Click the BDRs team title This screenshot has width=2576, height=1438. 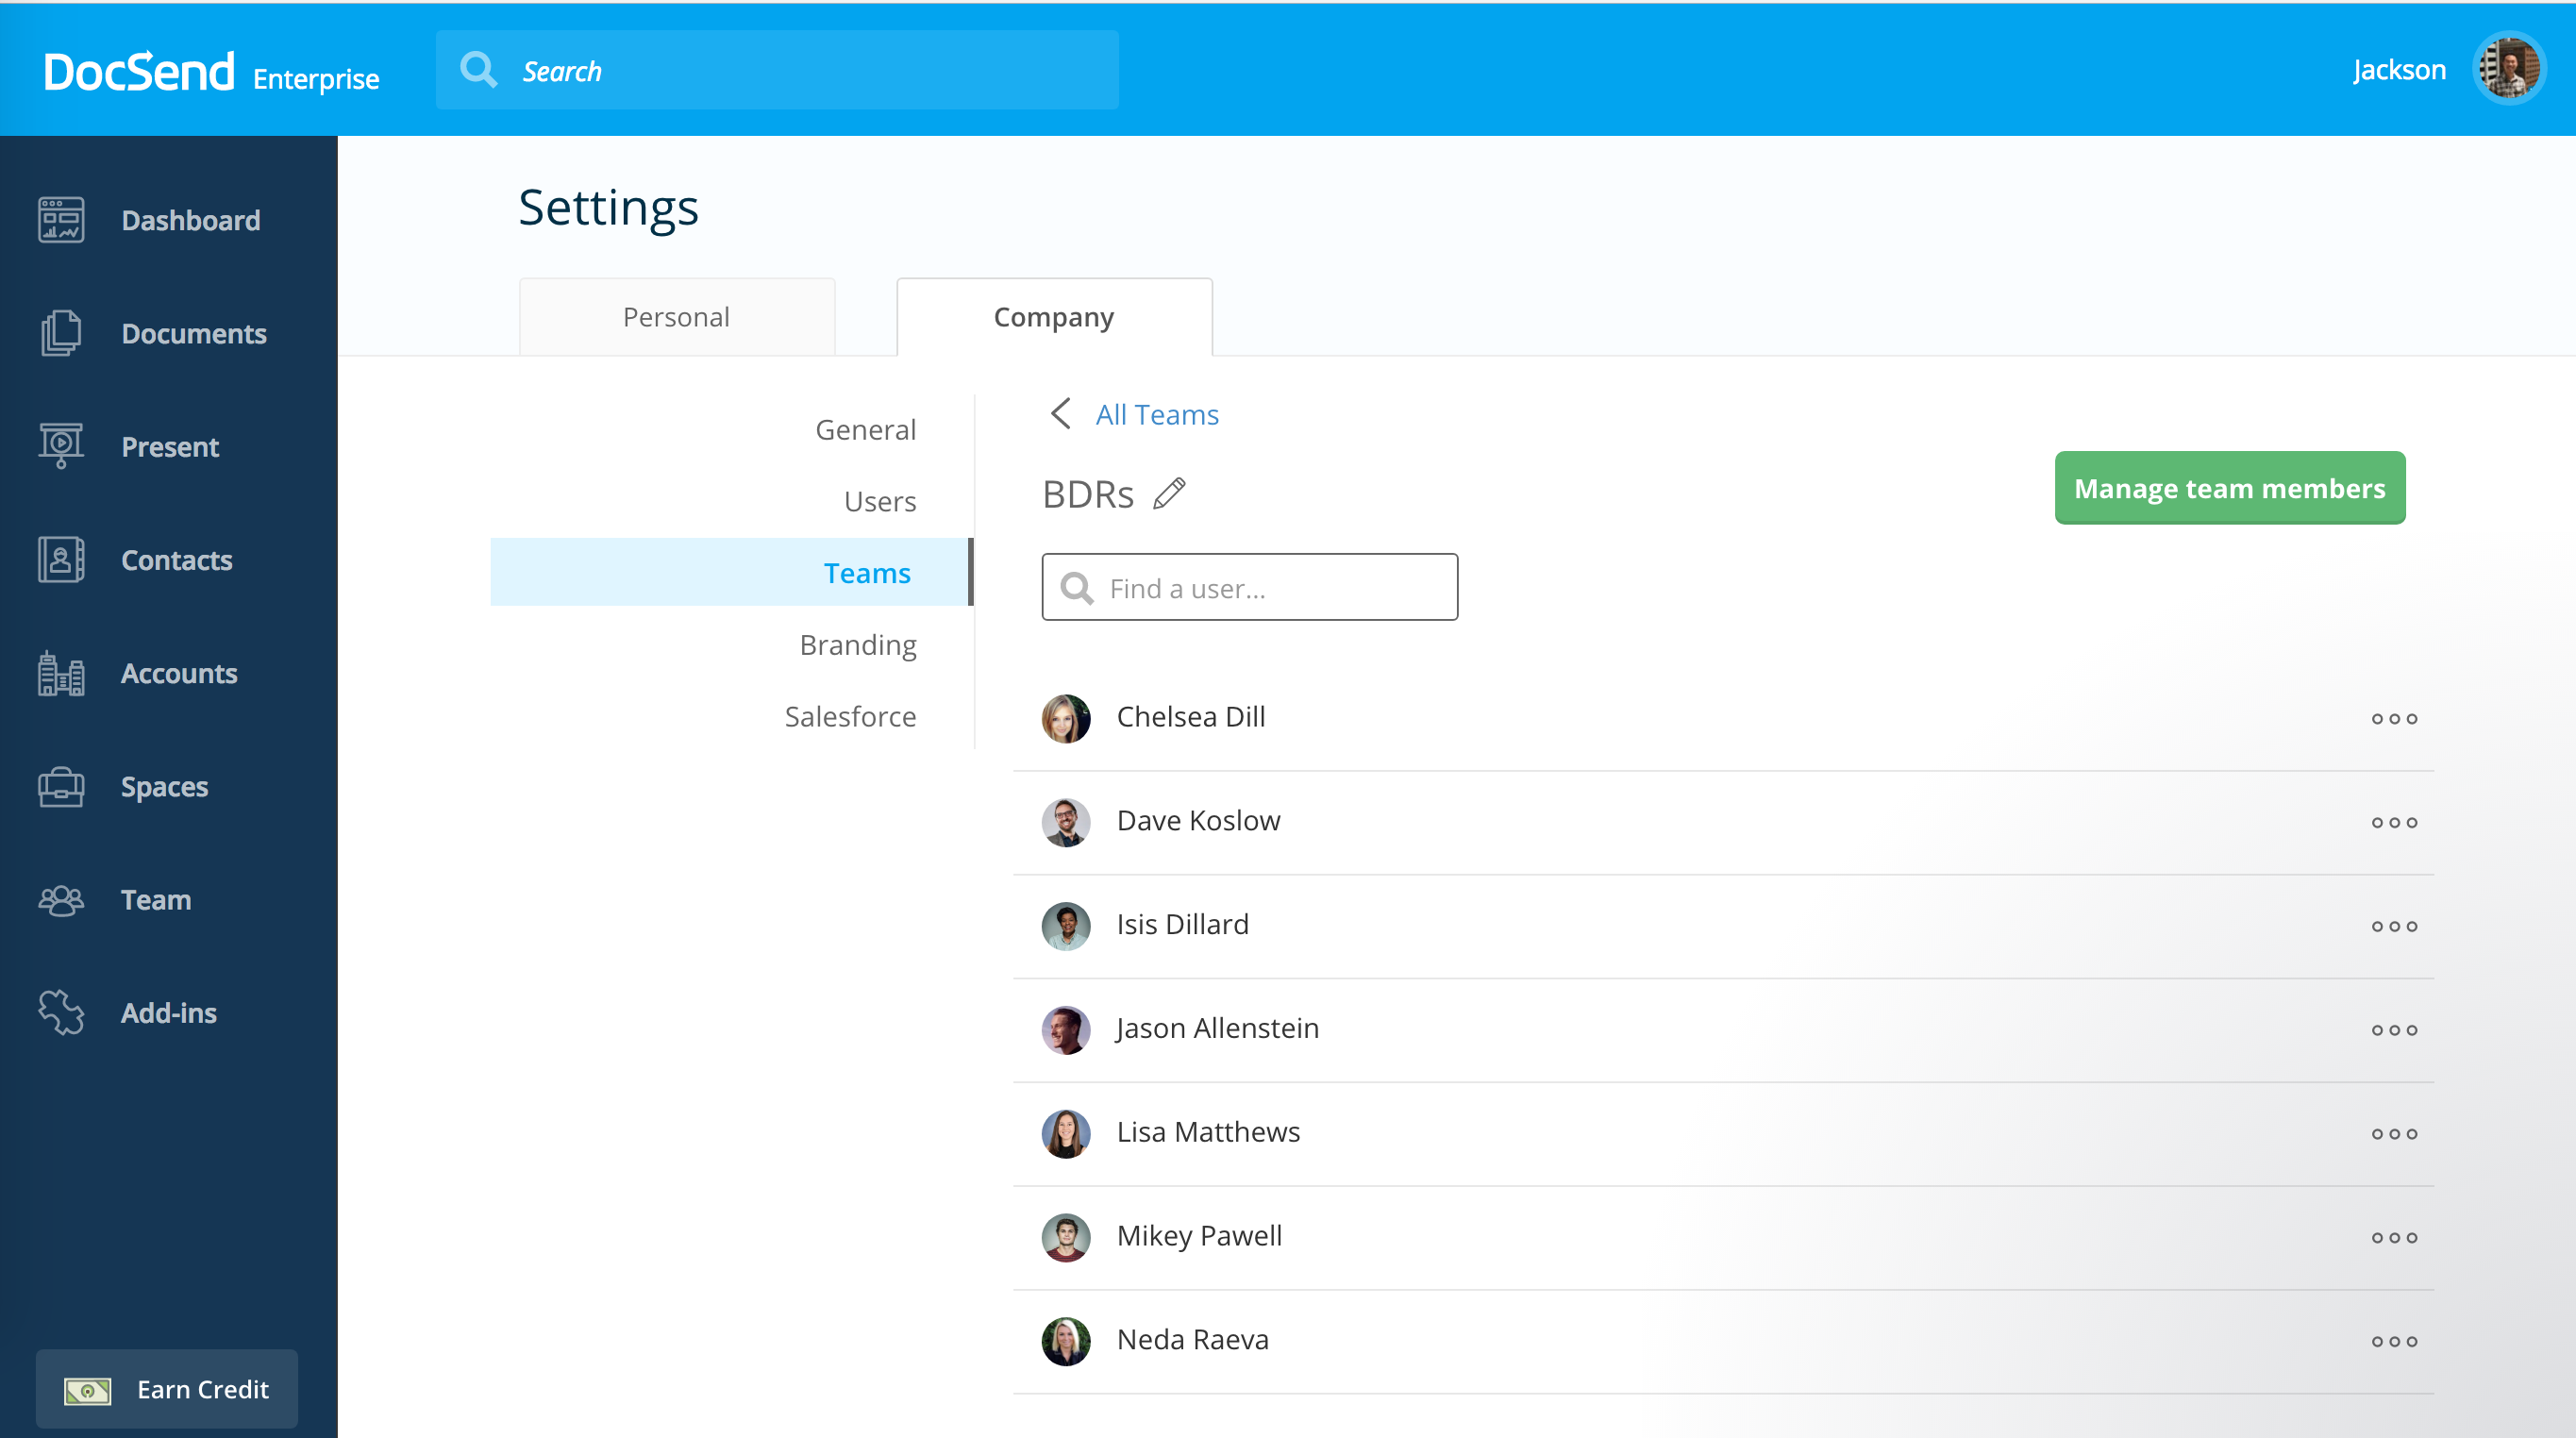click(x=1088, y=494)
